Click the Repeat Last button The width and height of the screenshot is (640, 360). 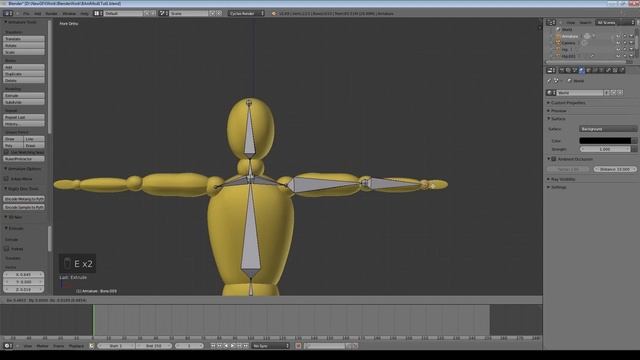pos(24,117)
